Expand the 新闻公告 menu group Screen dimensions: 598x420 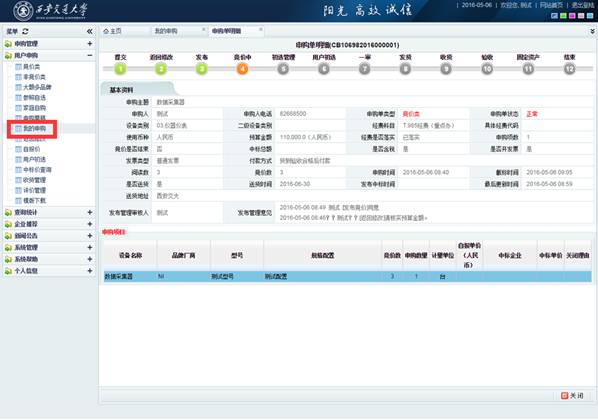point(90,236)
